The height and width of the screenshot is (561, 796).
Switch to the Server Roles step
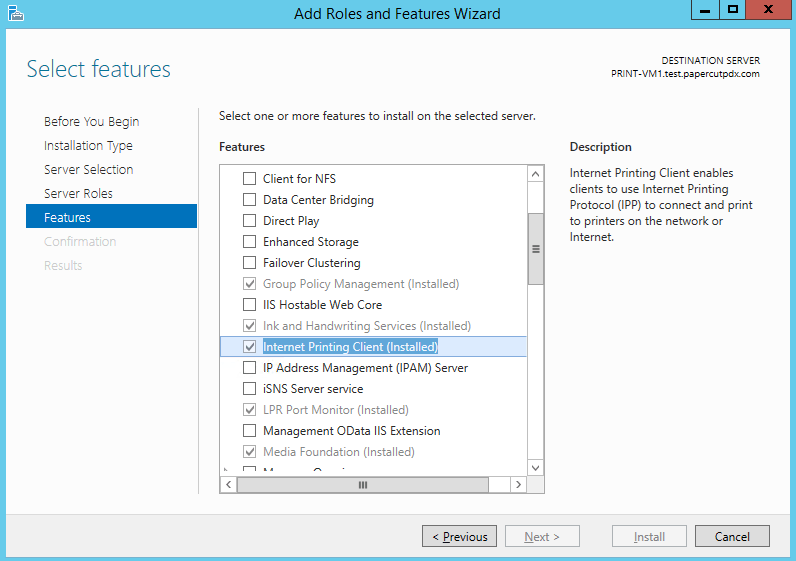(x=78, y=193)
